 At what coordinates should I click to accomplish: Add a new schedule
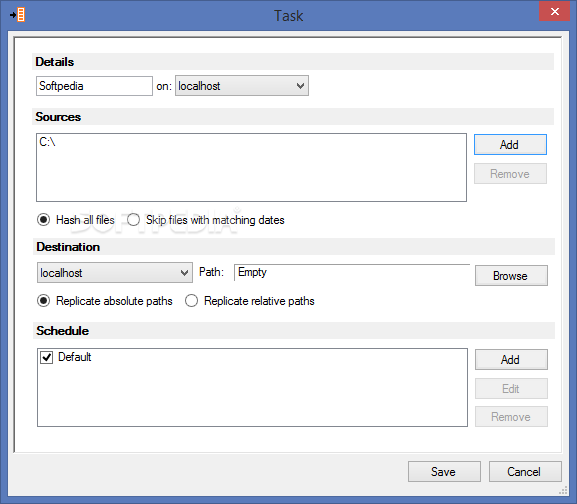511,359
